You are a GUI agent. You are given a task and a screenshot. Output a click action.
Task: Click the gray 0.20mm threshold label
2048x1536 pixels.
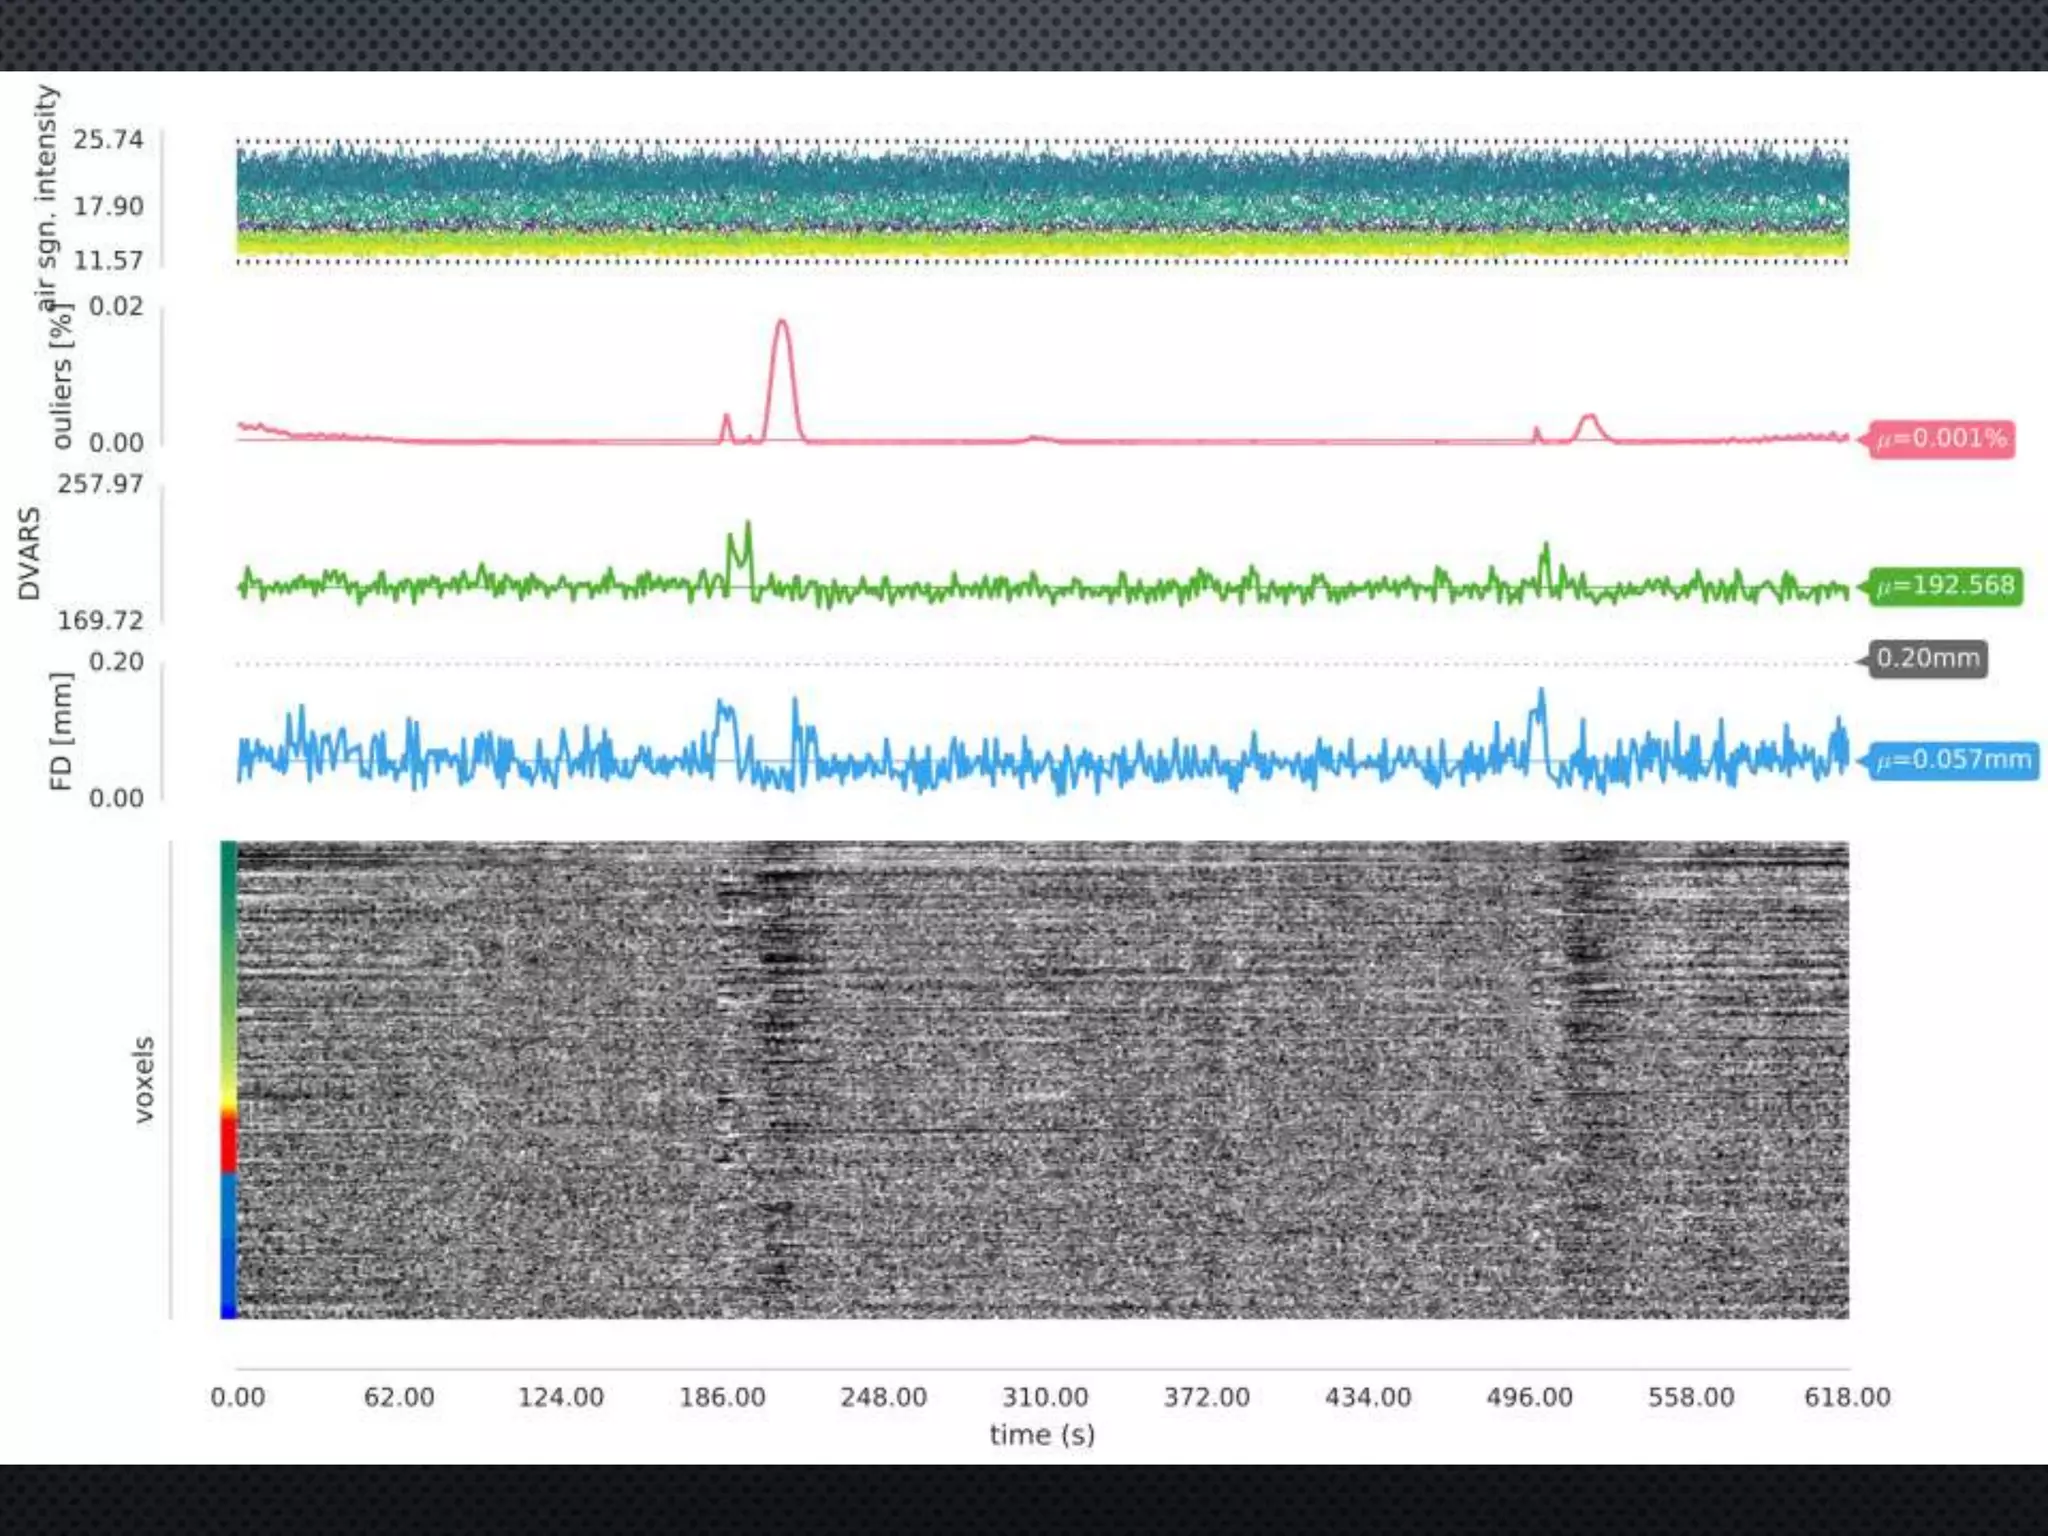tap(1927, 659)
